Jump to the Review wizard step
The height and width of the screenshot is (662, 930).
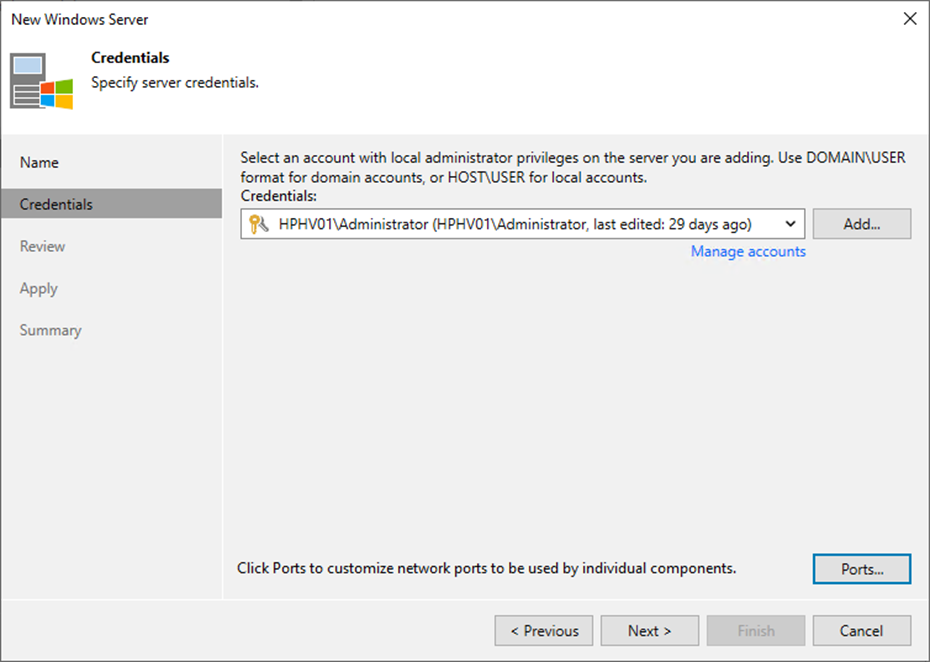click(42, 246)
